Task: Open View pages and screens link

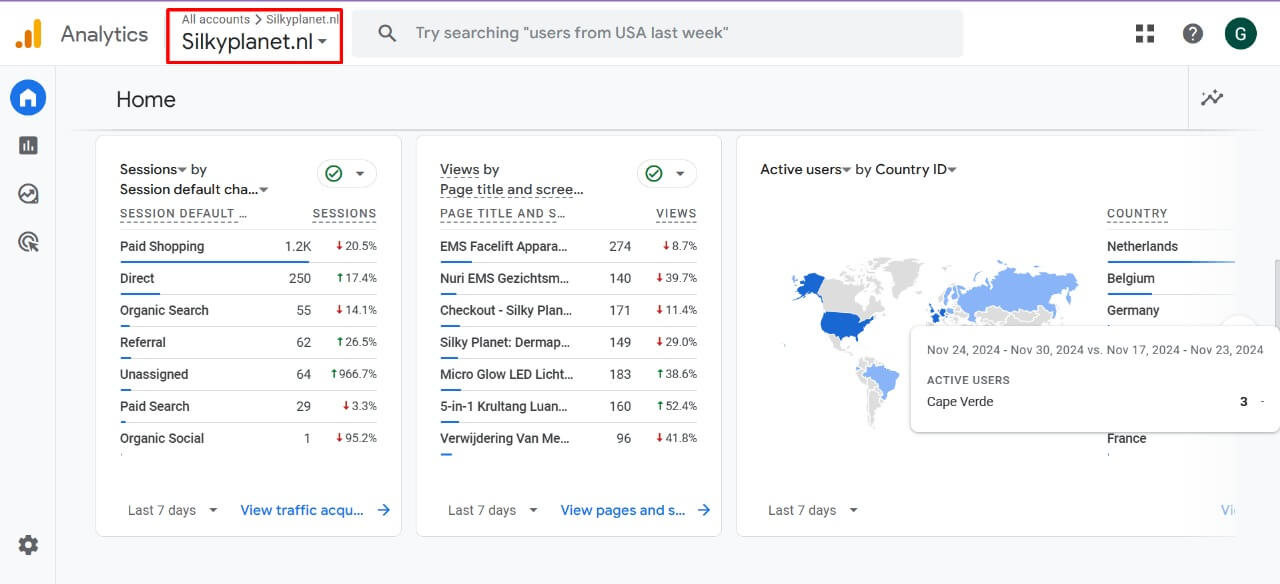Action: coord(622,510)
